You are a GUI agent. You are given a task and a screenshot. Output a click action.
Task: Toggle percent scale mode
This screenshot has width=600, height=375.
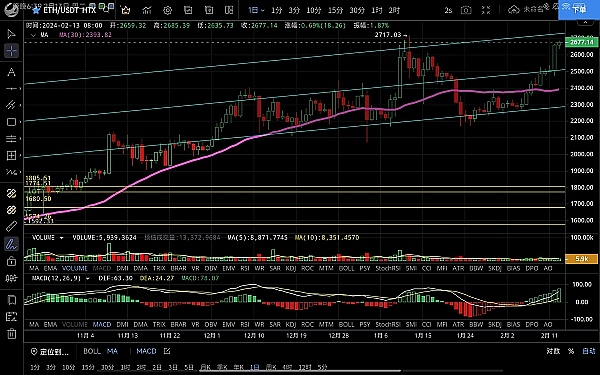click(x=571, y=351)
